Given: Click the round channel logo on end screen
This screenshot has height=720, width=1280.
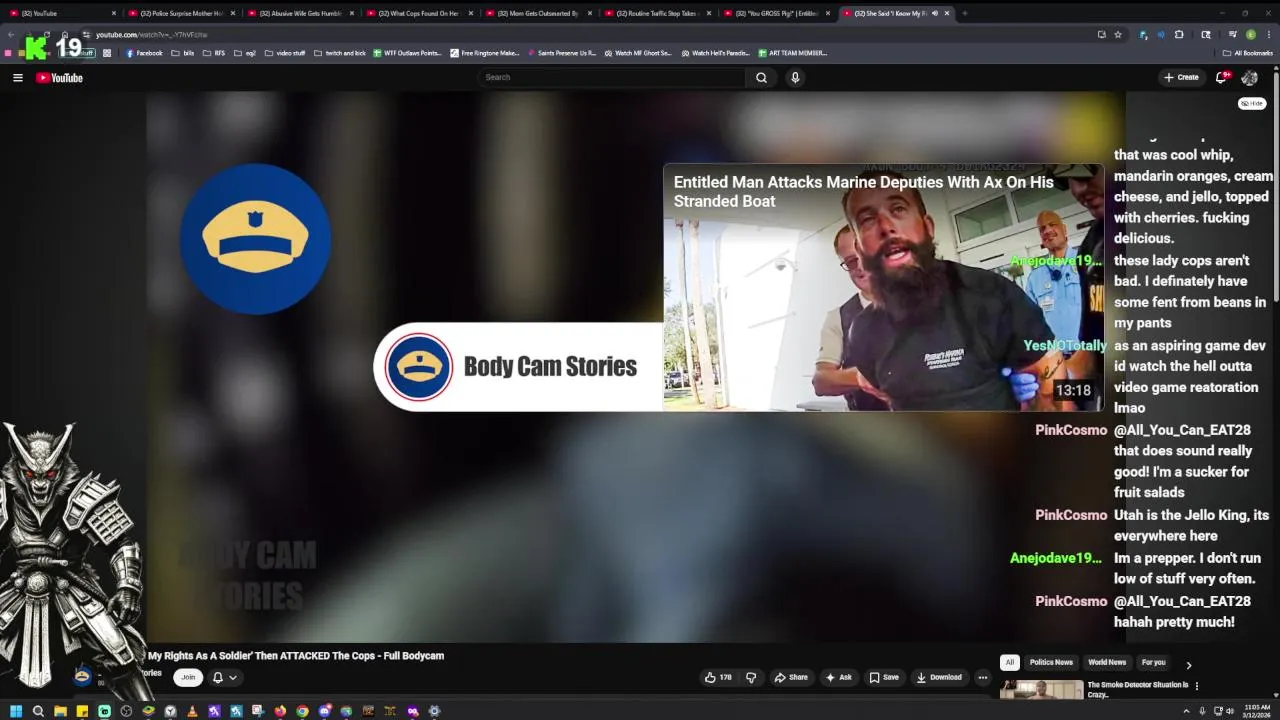Looking at the screenshot, I should 255,238.
